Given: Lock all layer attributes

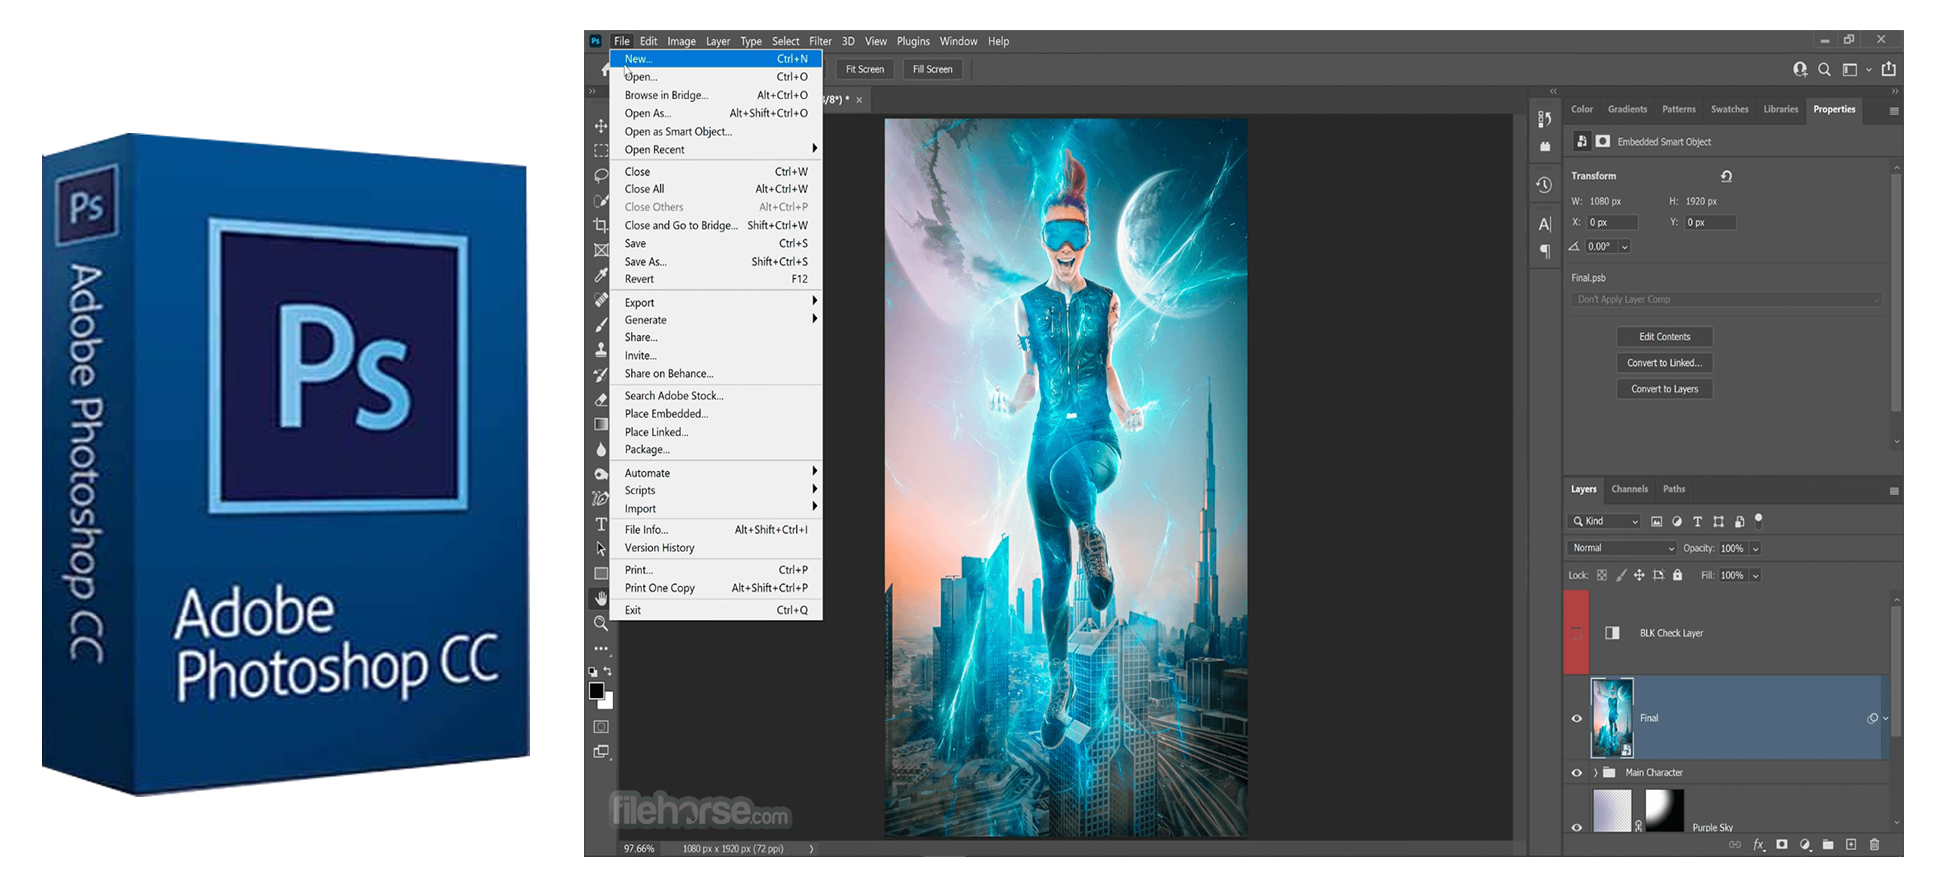Looking at the screenshot, I should pos(1678,575).
